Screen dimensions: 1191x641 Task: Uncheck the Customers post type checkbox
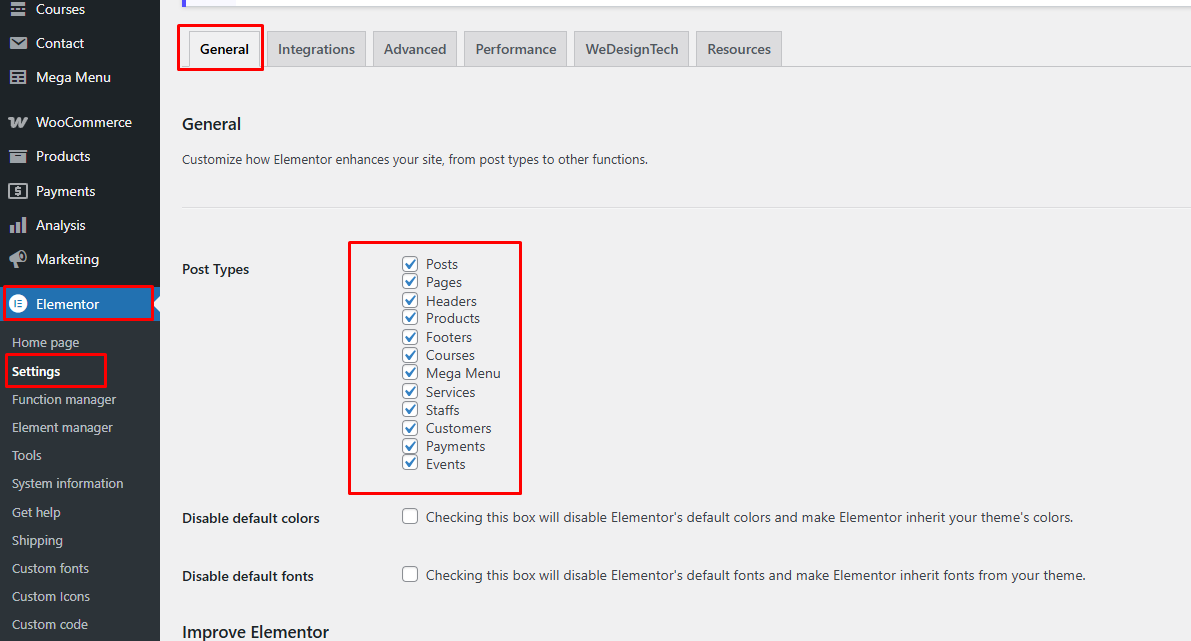tap(410, 428)
